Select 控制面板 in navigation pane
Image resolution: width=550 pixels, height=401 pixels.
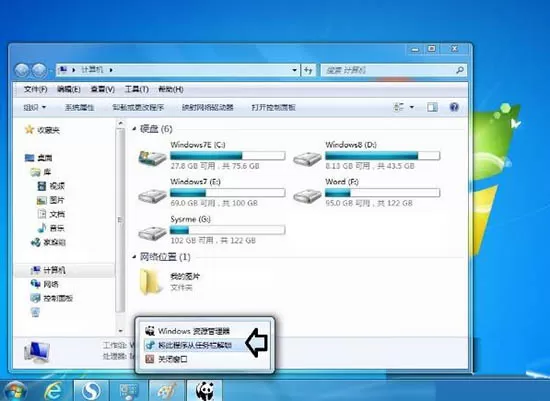tap(52, 298)
